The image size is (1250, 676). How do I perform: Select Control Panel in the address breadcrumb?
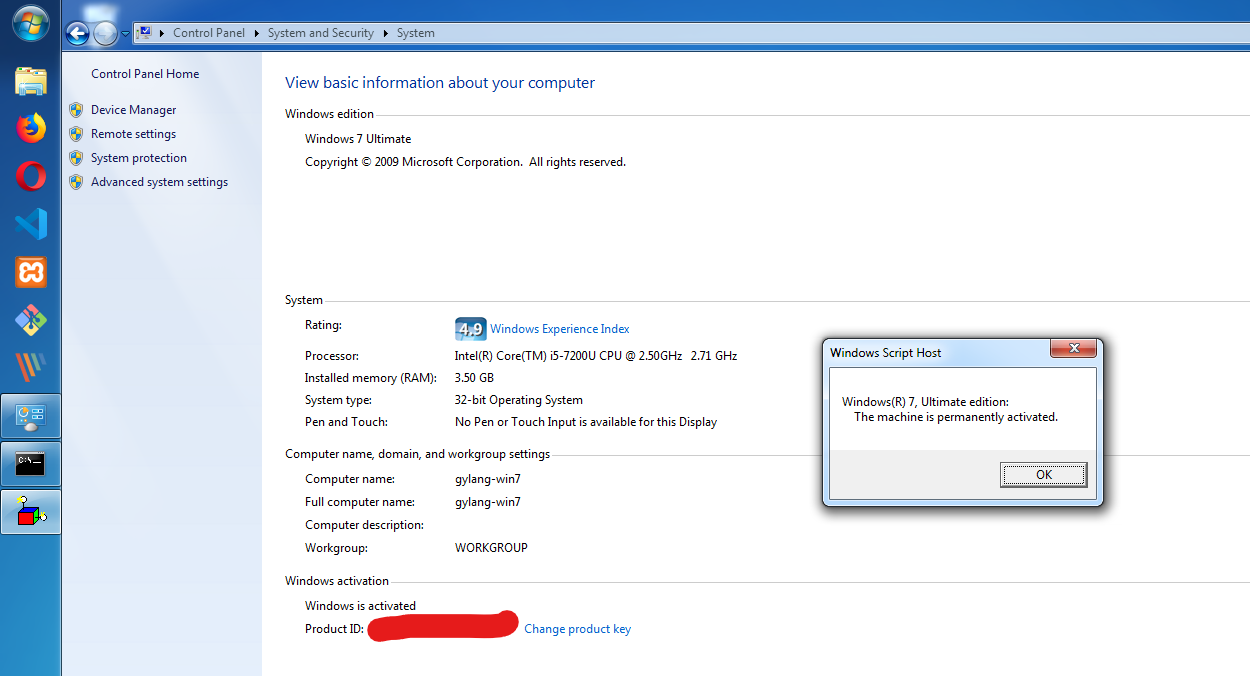coord(209,33)
